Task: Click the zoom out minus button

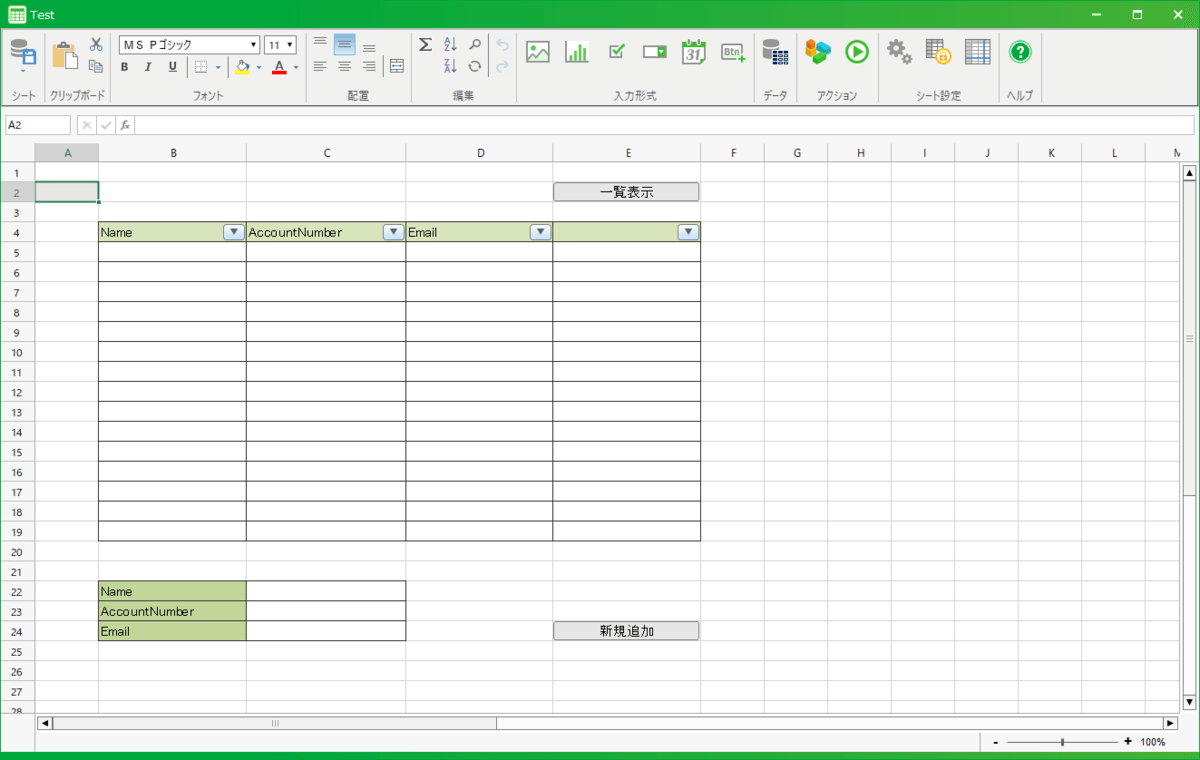Action: pyautogui.click(x=996, y=742)
